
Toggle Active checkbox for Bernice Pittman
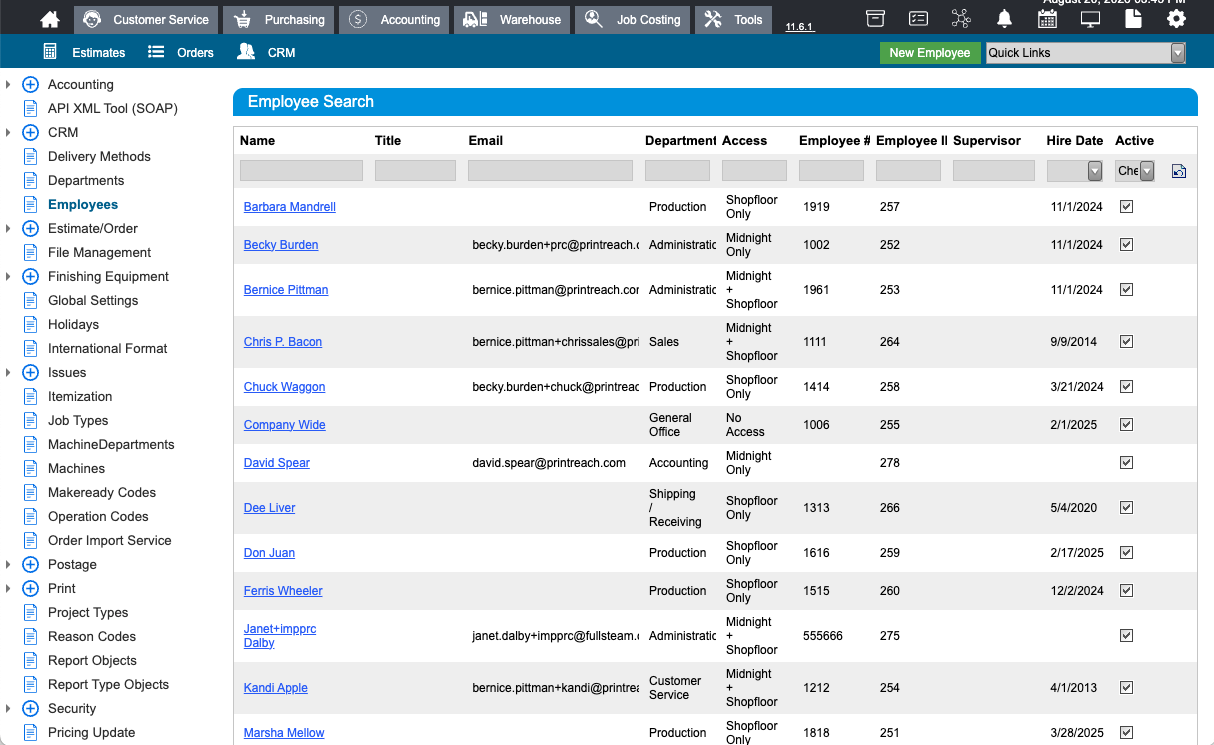coord(1126,289)
